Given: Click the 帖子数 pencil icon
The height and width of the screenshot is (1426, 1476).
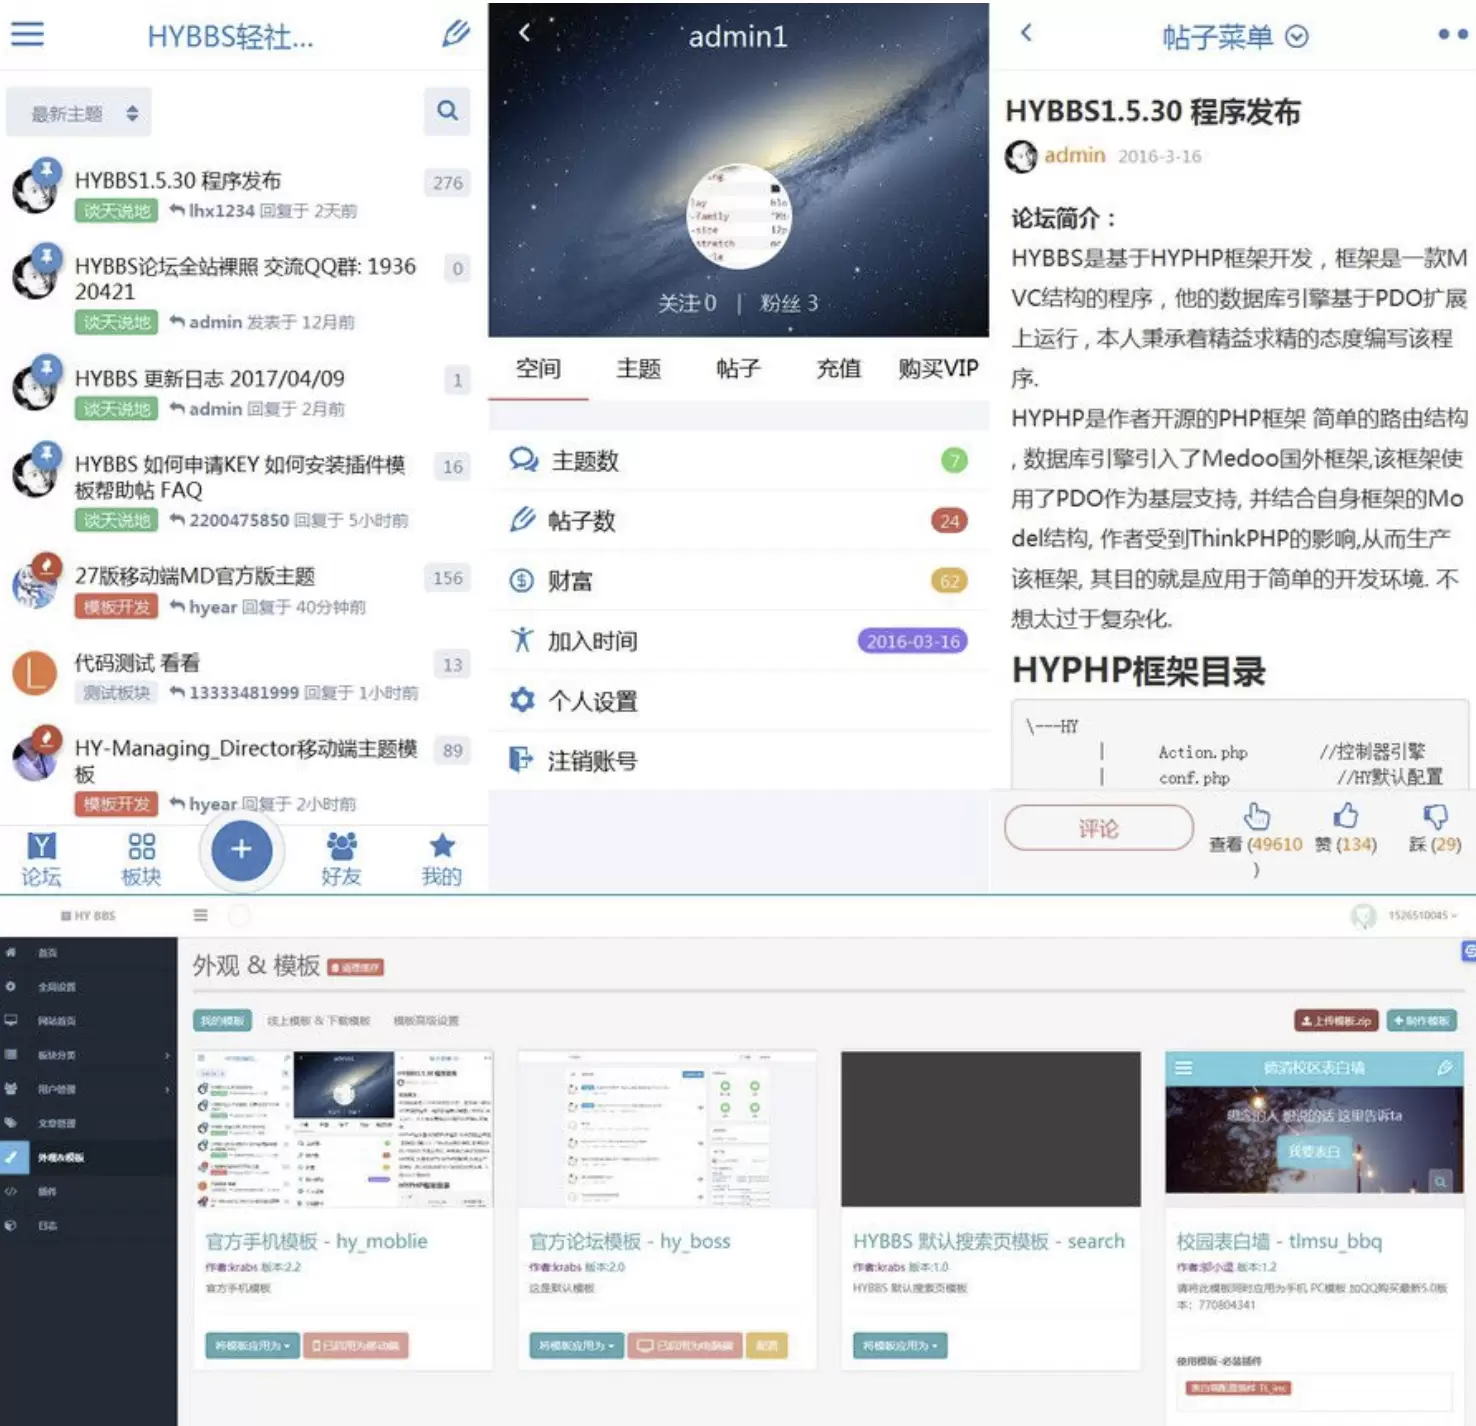Looking at the screenshot, I should pyautogui.click(x=522, y=520).
